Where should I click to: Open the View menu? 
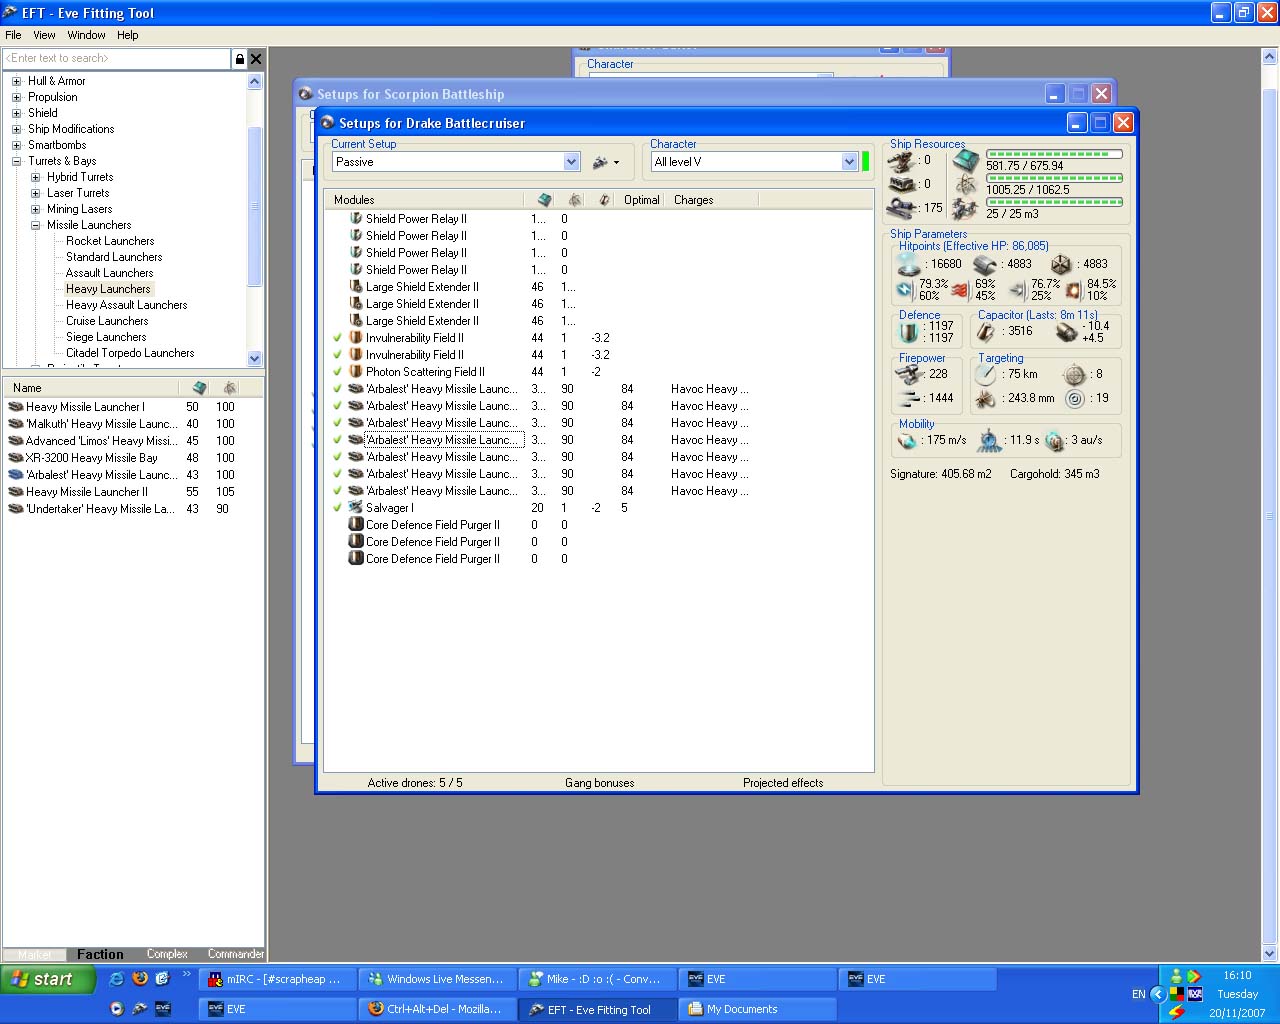44,35
